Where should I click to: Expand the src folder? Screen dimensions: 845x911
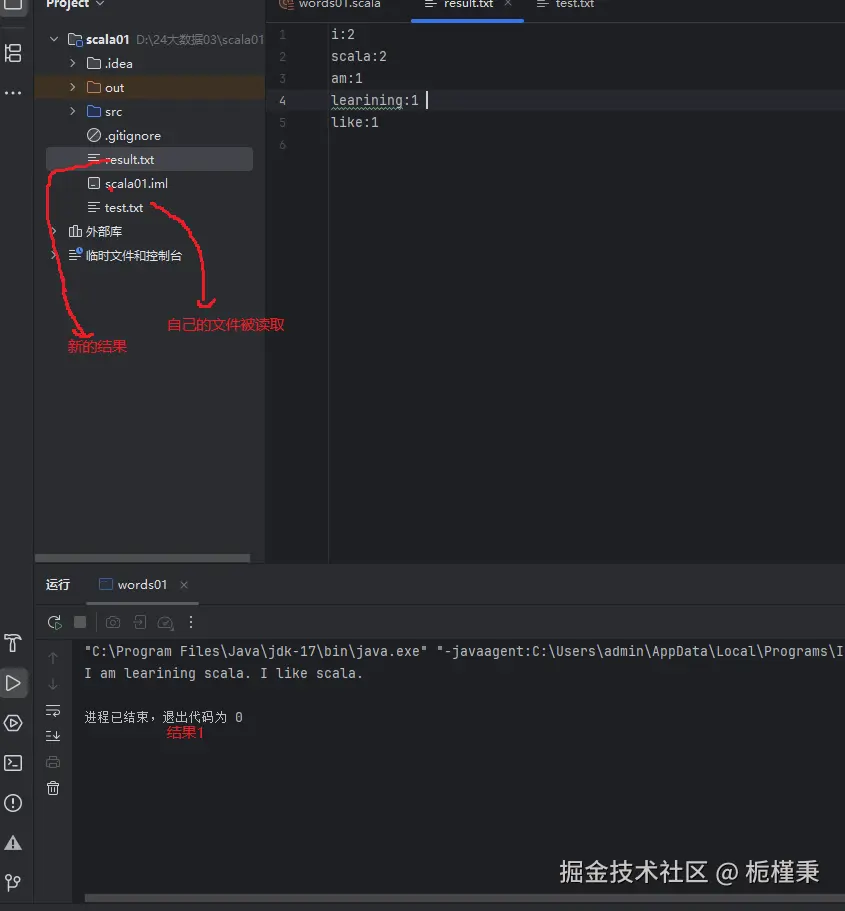[73, 111]
